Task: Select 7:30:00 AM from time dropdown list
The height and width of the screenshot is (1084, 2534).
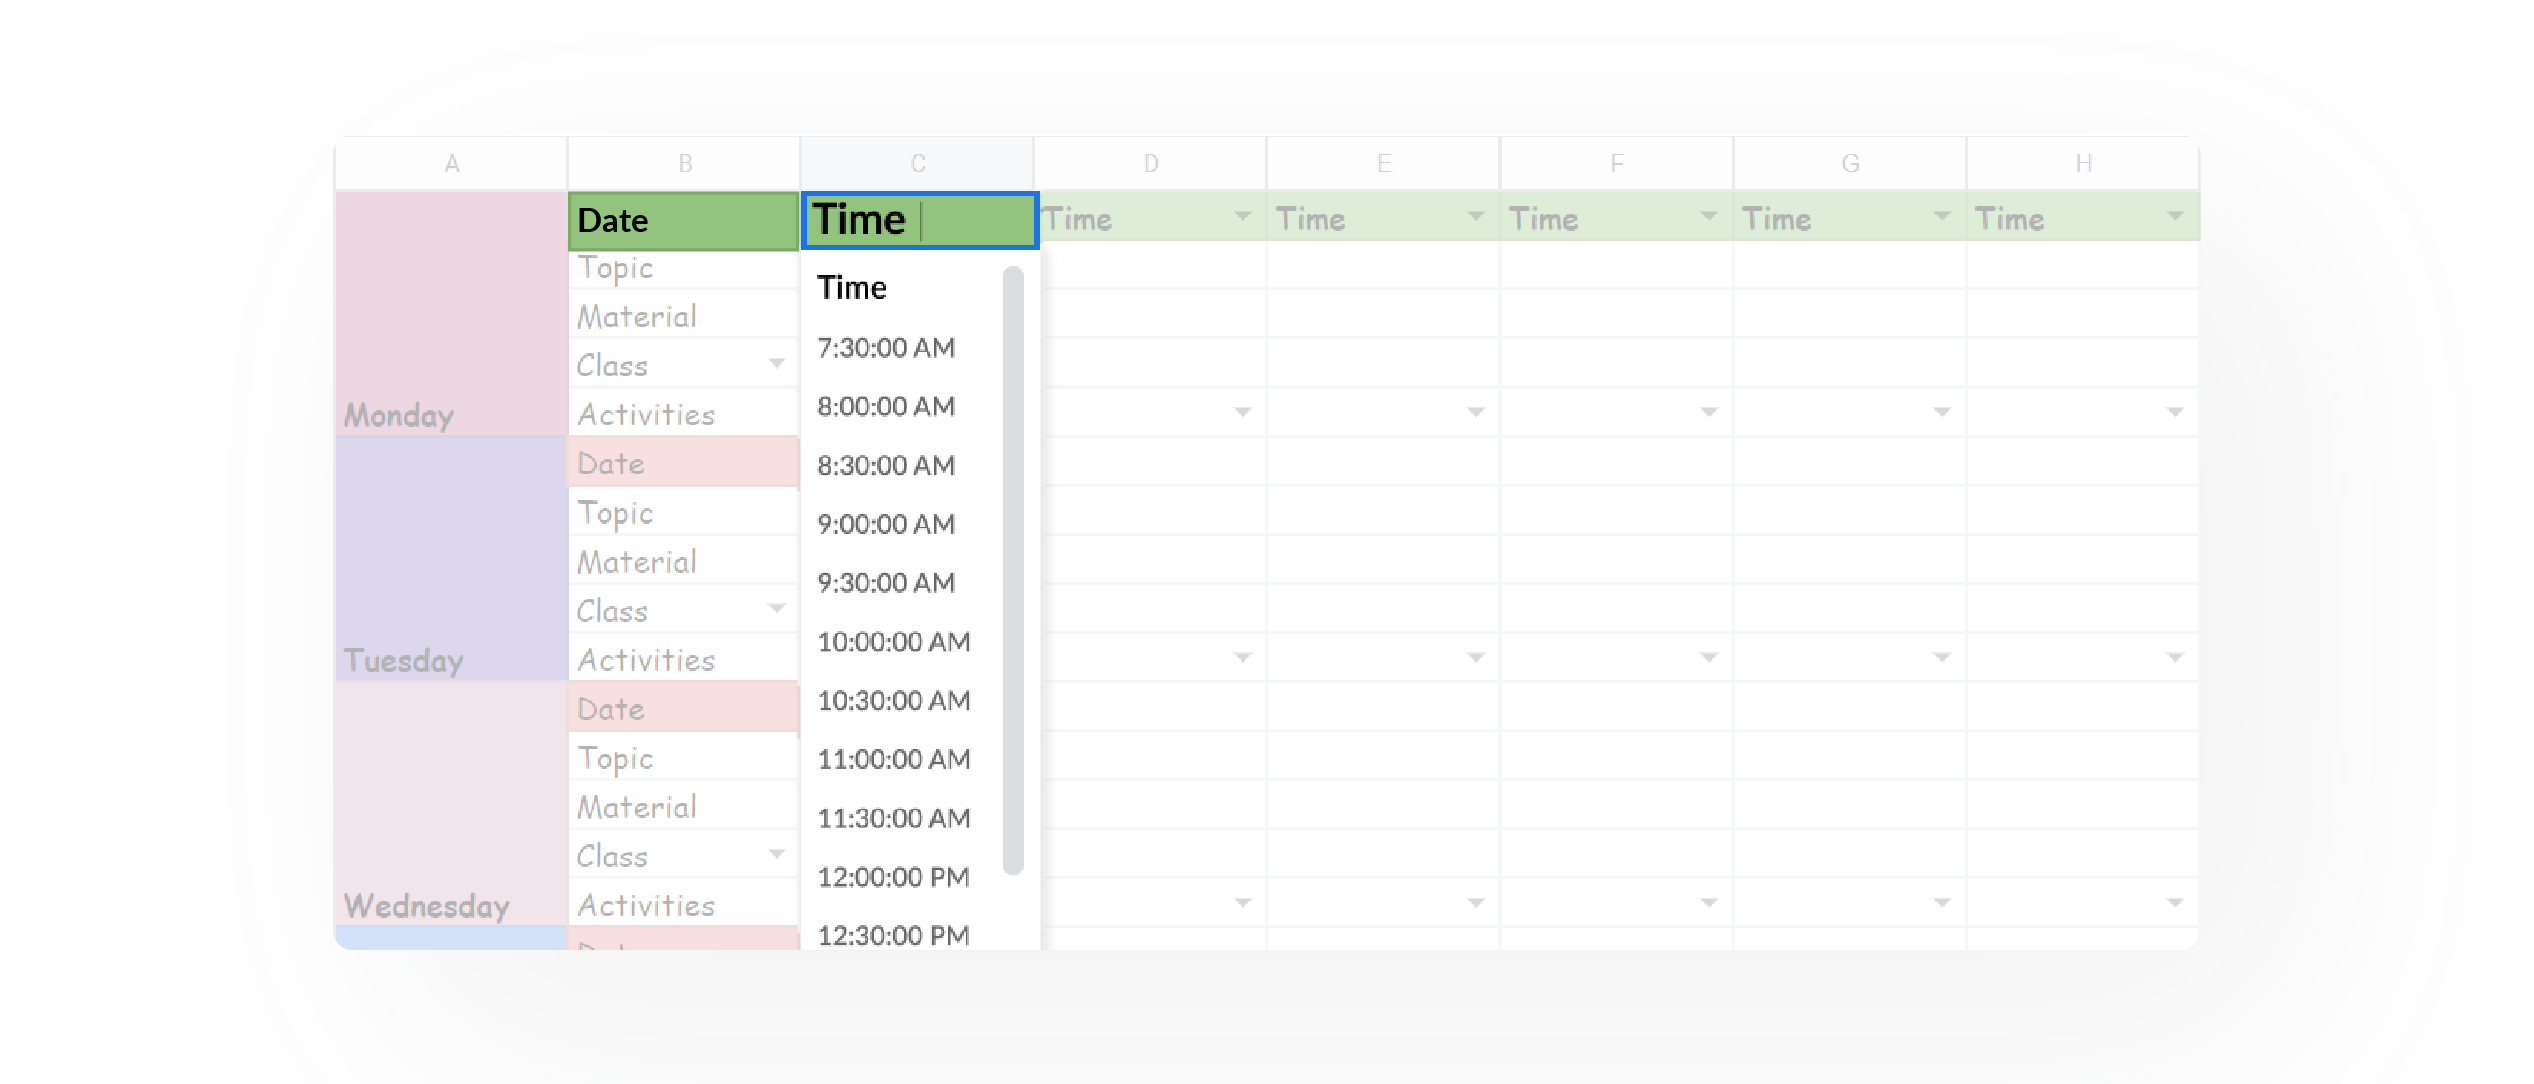Action: pos(885,348)
